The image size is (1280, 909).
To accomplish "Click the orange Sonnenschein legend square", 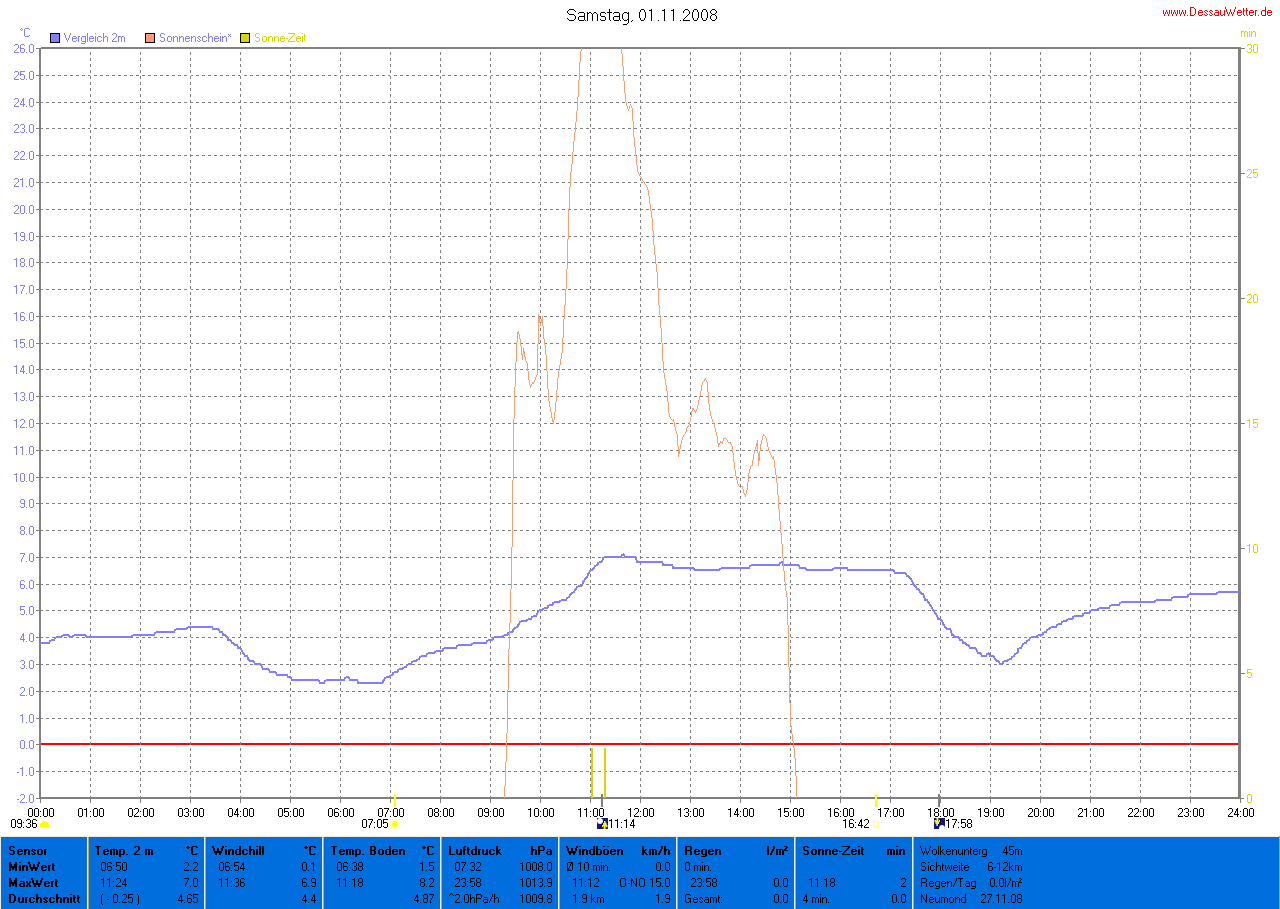I will pyautogui.click(x=151, y=38).
